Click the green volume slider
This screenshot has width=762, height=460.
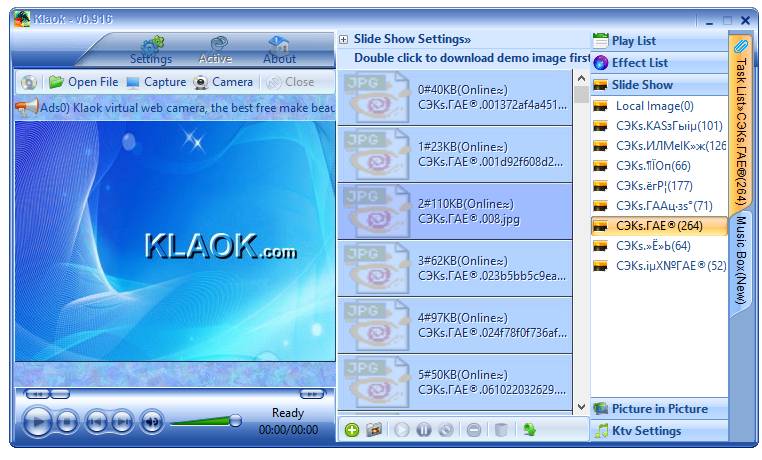[205, 421]
